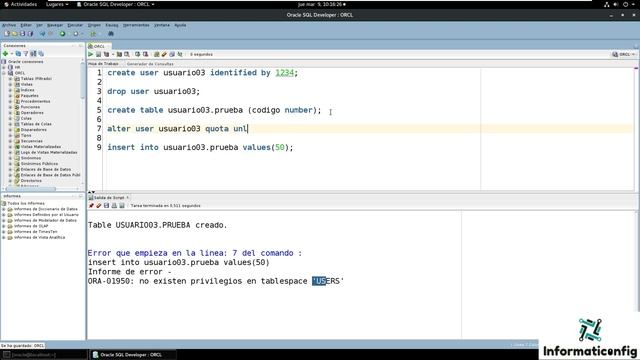Expand Informes de OLAP folder
The width and height of the screenshot is (640, 360).
point(4,226)
